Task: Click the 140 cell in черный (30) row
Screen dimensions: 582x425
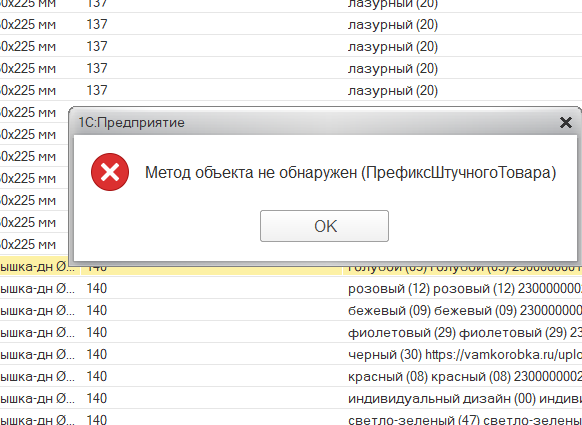Action: [x=97, y=354]
